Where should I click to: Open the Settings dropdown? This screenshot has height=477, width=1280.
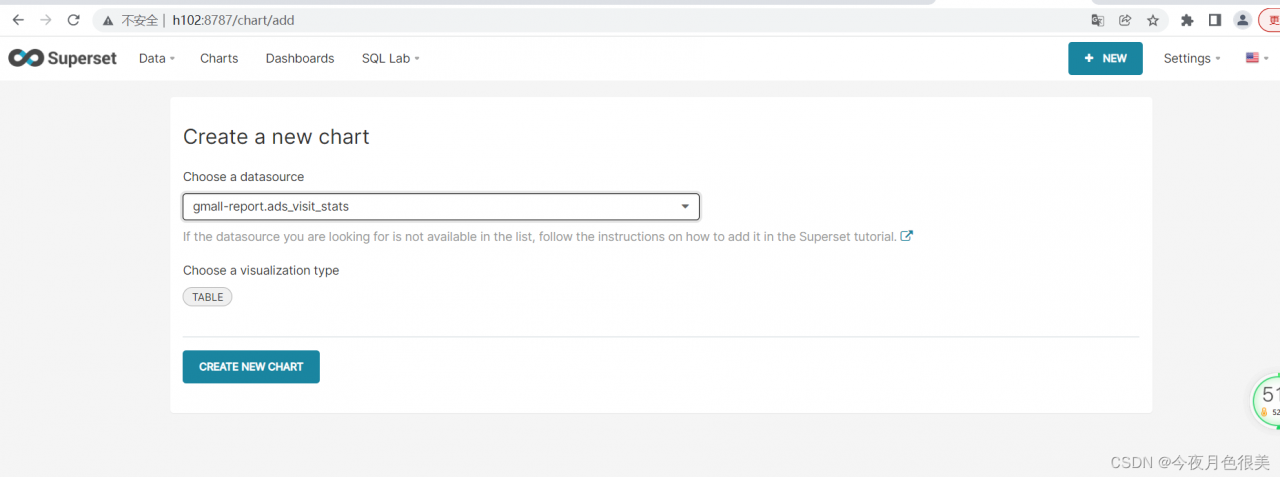pos(1192,58)
